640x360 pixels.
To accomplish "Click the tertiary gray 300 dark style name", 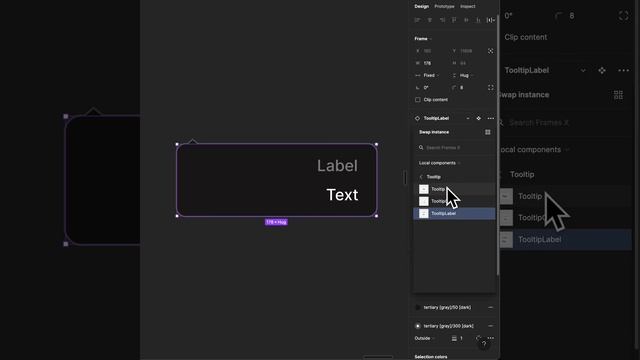I will (x=449, y=326).
